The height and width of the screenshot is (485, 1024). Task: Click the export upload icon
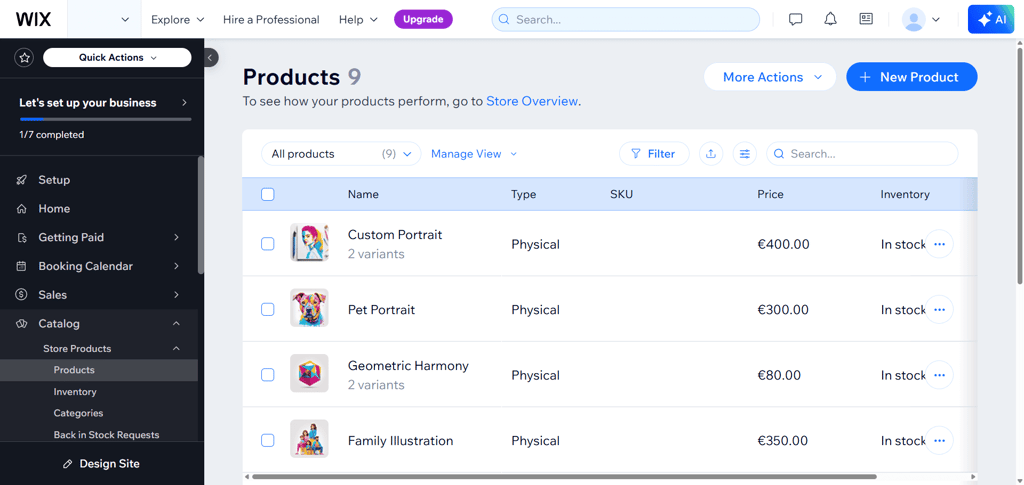coord(711,154)
